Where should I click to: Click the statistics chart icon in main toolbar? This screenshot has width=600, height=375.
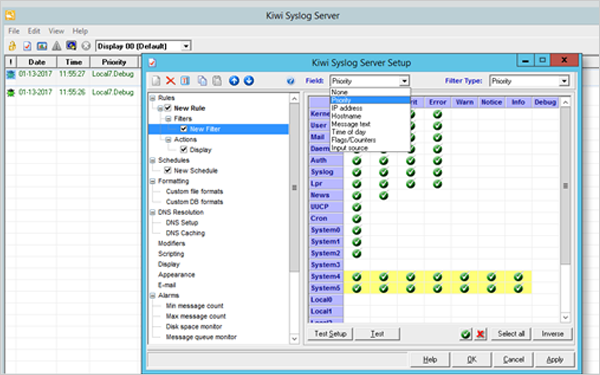(x=42, y=46)
